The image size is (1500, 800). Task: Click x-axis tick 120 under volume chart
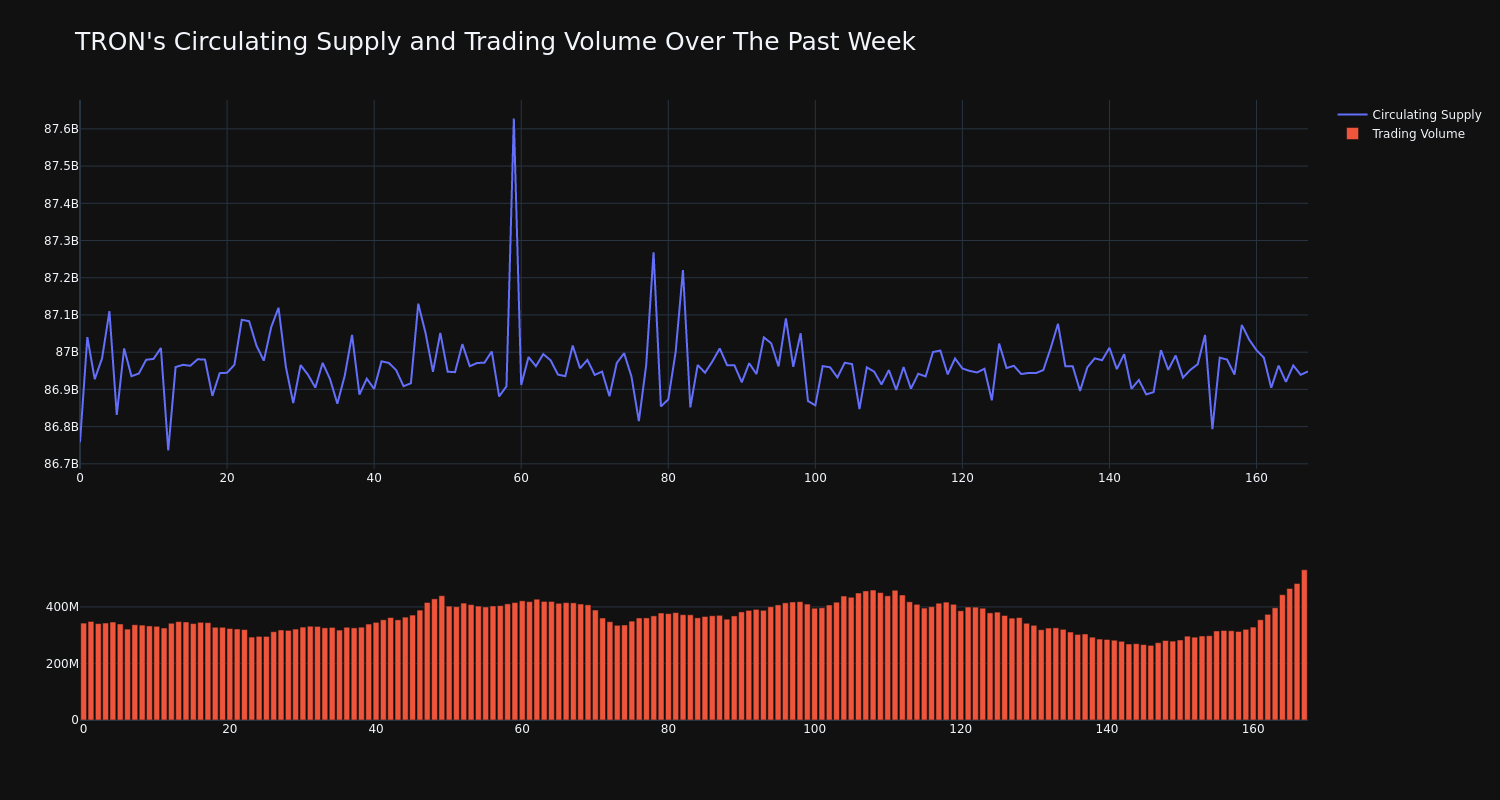(960, 729)
